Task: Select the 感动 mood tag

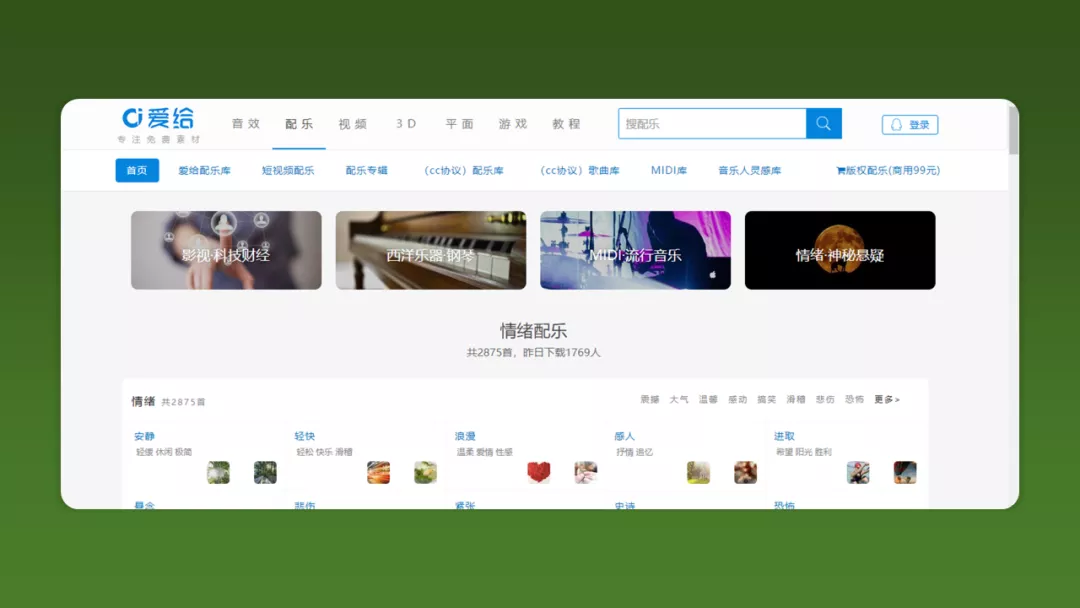Action: pos(738,399)
